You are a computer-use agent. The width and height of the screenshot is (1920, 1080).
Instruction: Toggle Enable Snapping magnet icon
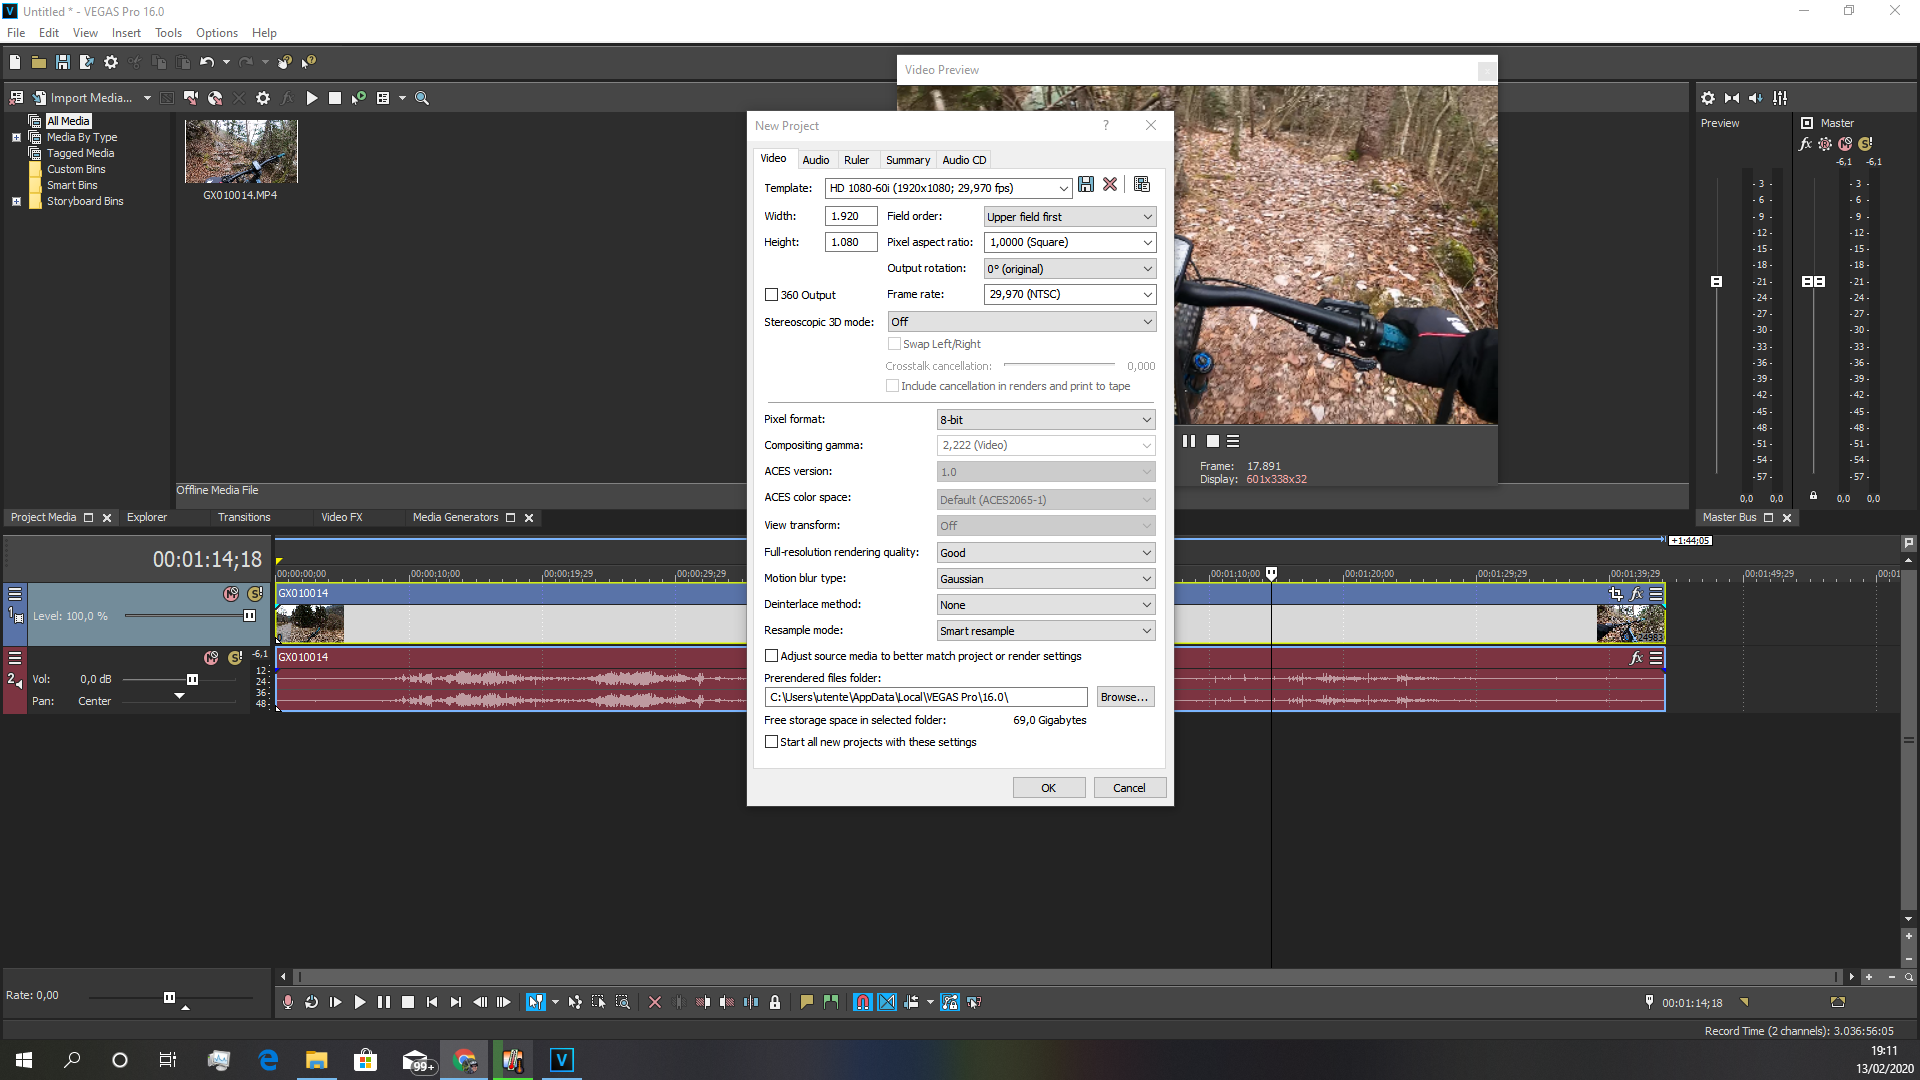pos(863,1002)
